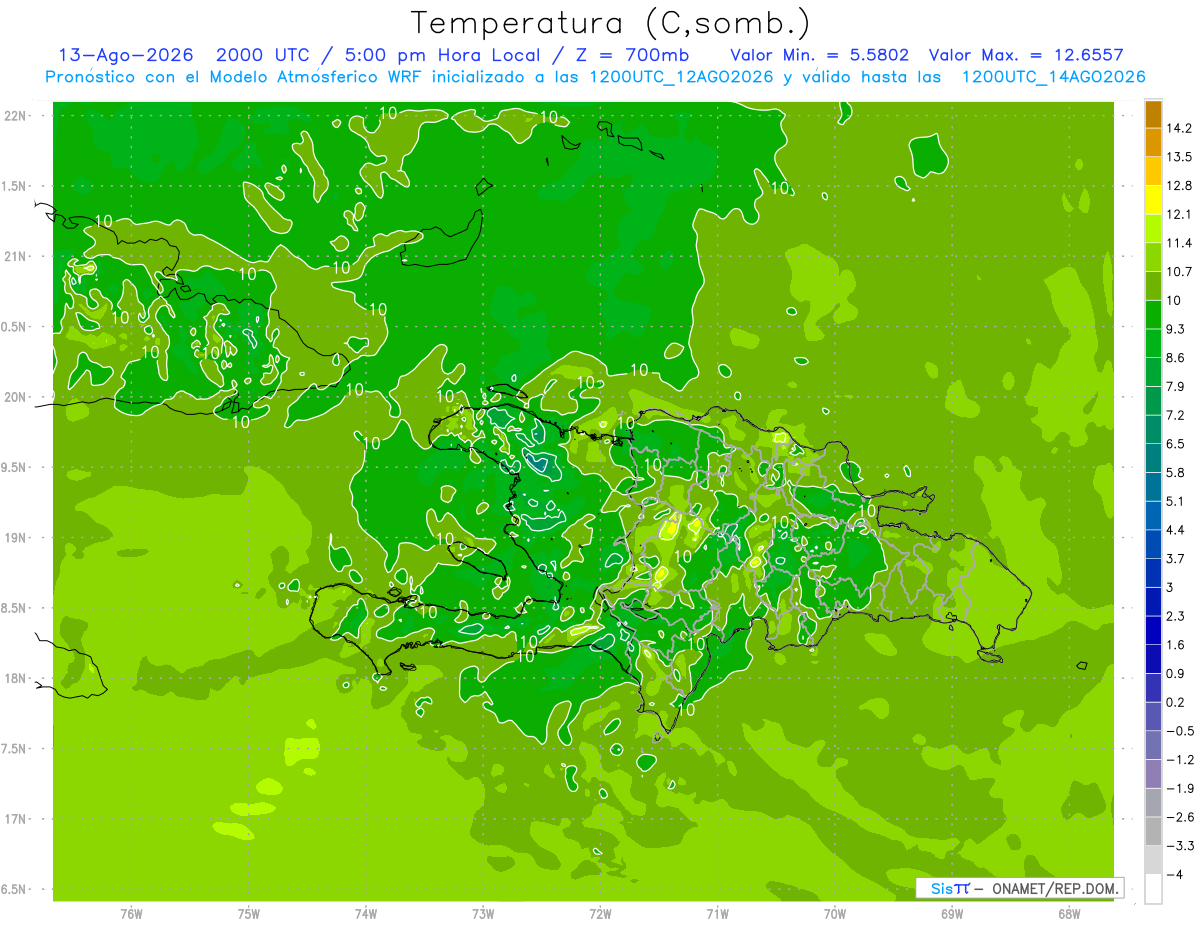This screenshot has height=927, width=1200.
Task: Pick the white swatch below -4
Action: pyautogui.click(x=1153, y=889)
